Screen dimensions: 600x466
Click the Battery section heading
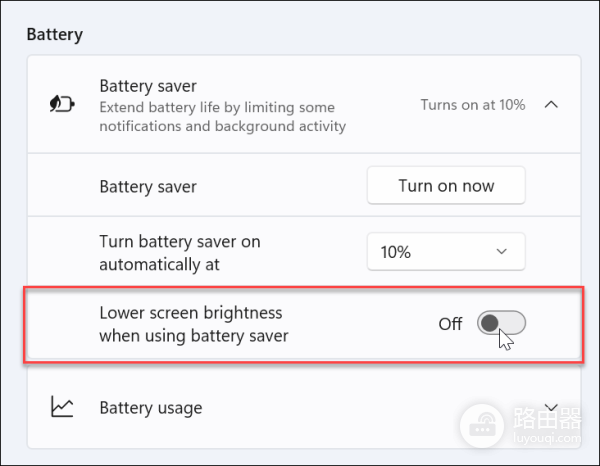pos(54,35)
